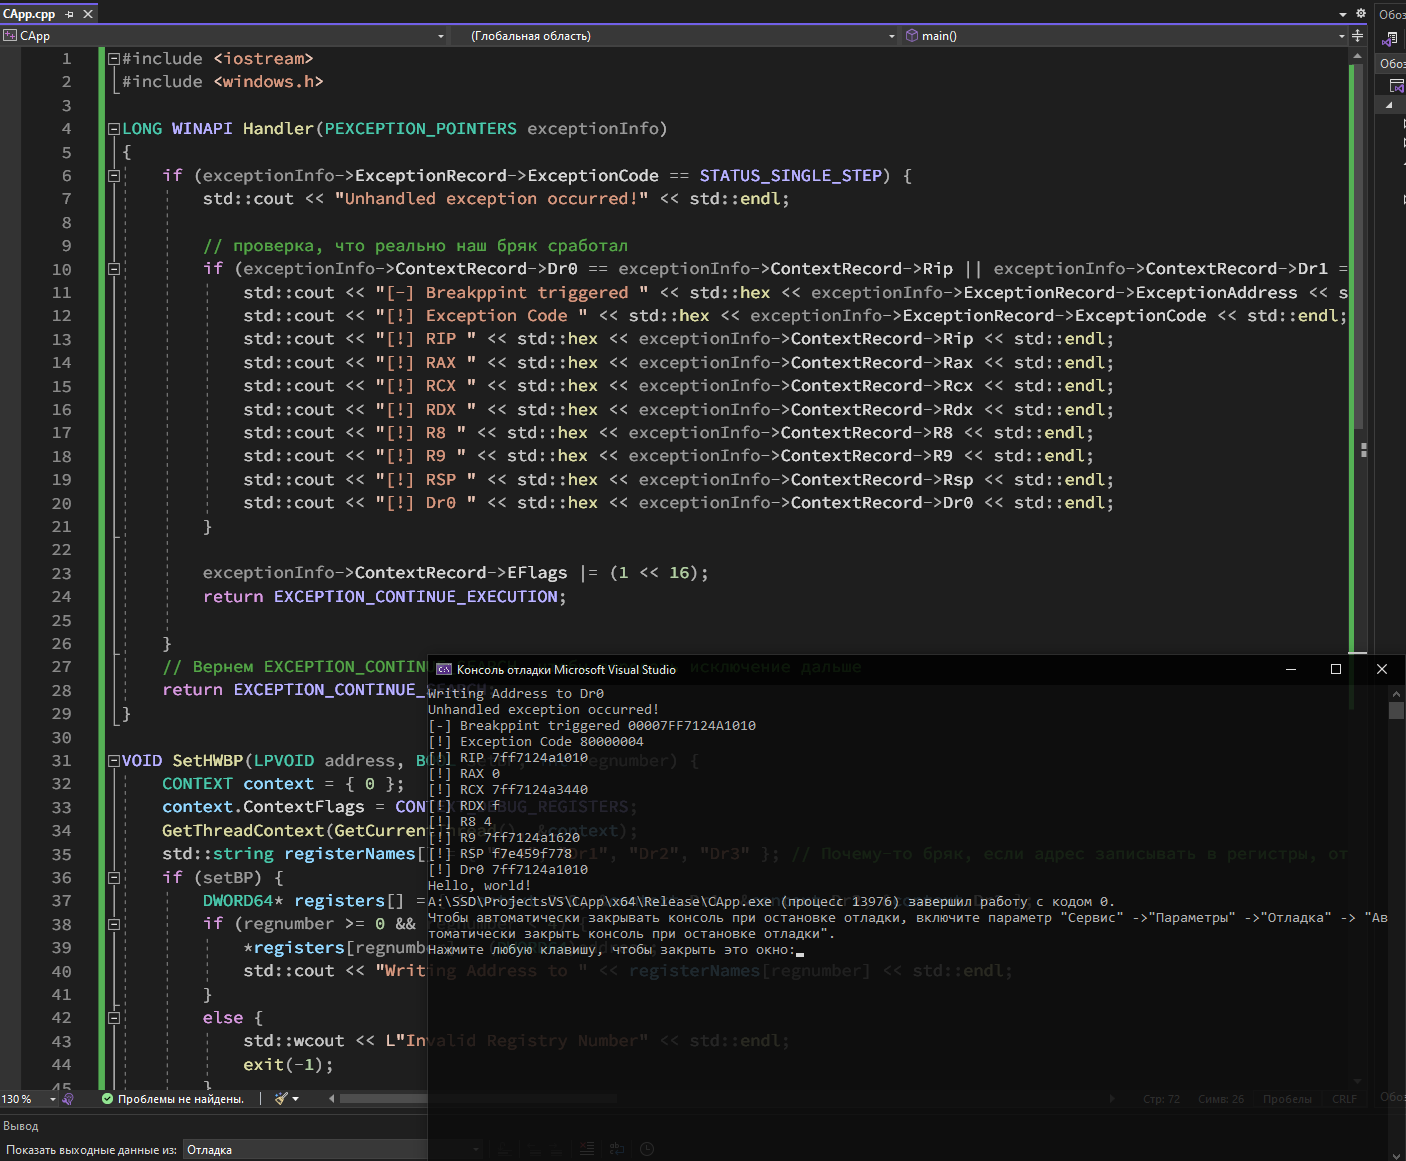Screen dimensions: 1406x1161
Task: Select the CApp.cpp editor tab
Action: point(29,14)
